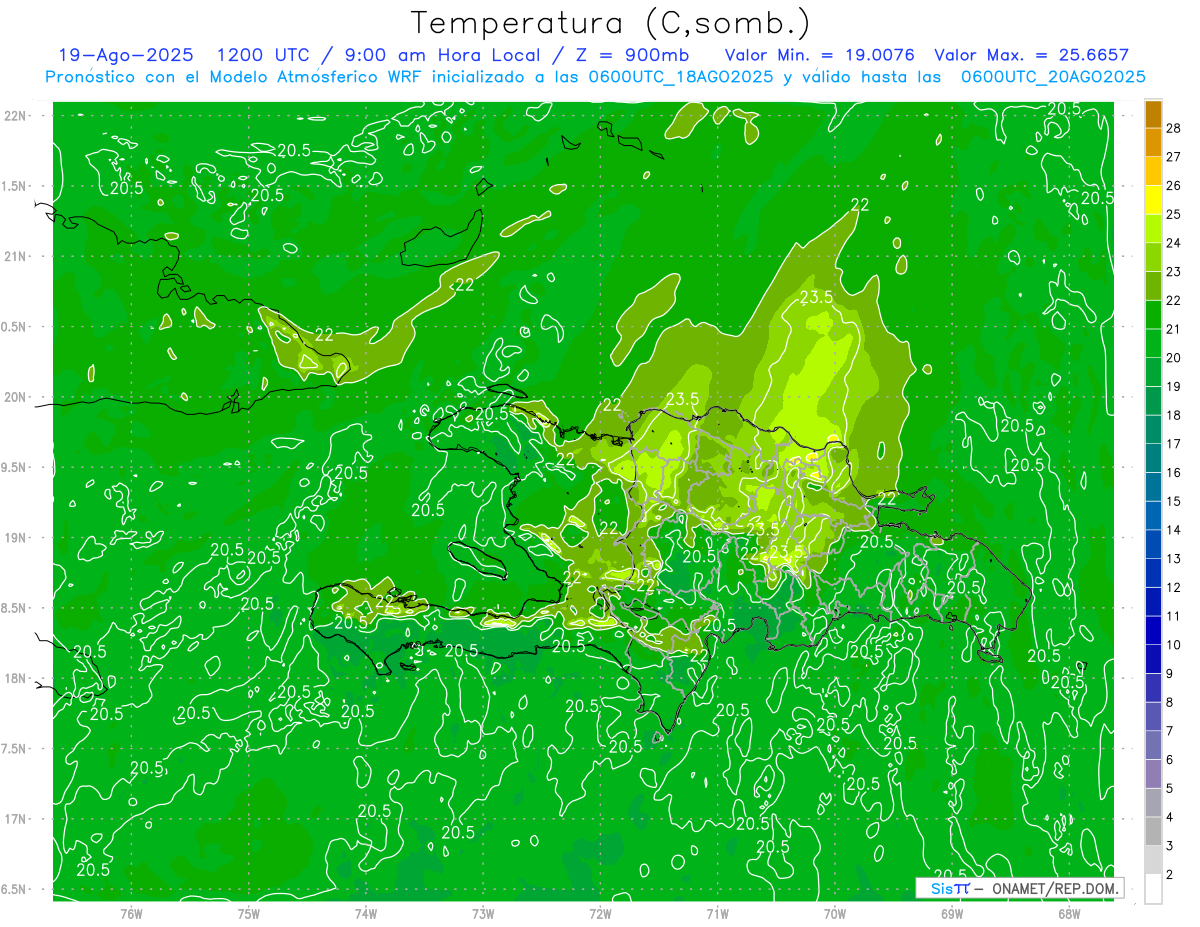1200x927 pixels.
Task: Click the "9.5N" latitude axis label
Action: coord(15,467)
